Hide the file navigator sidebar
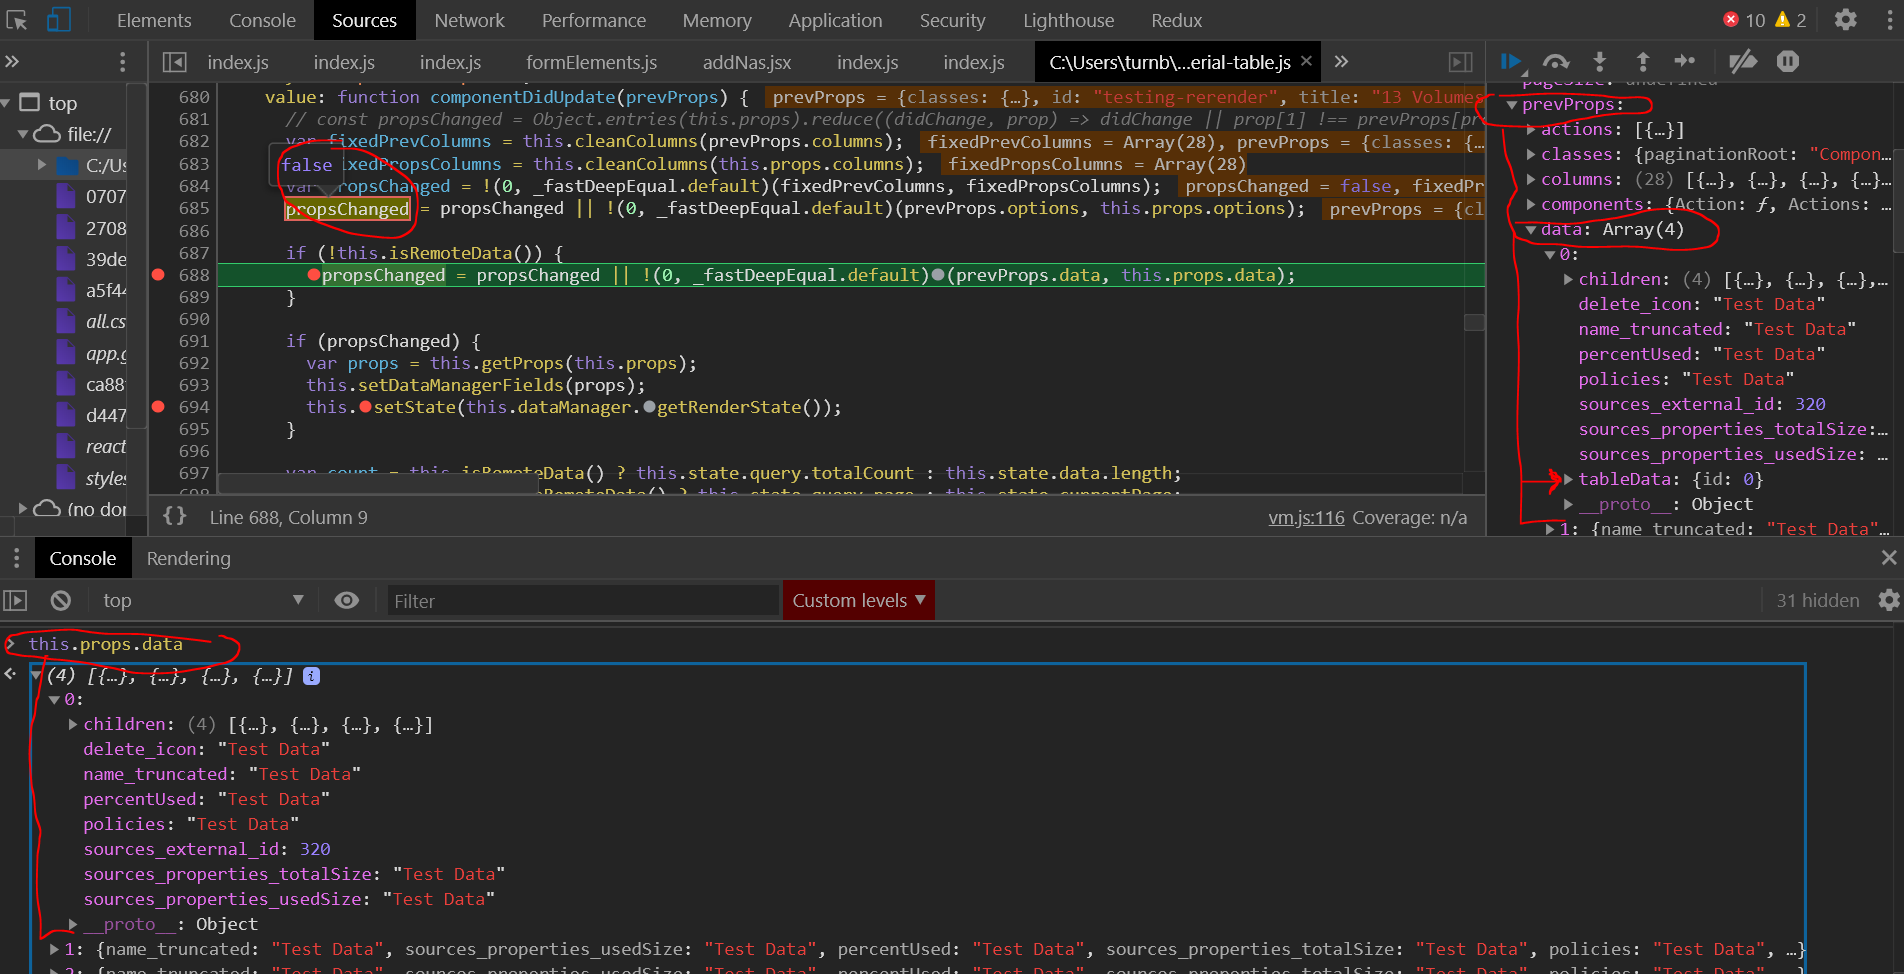 174,61
